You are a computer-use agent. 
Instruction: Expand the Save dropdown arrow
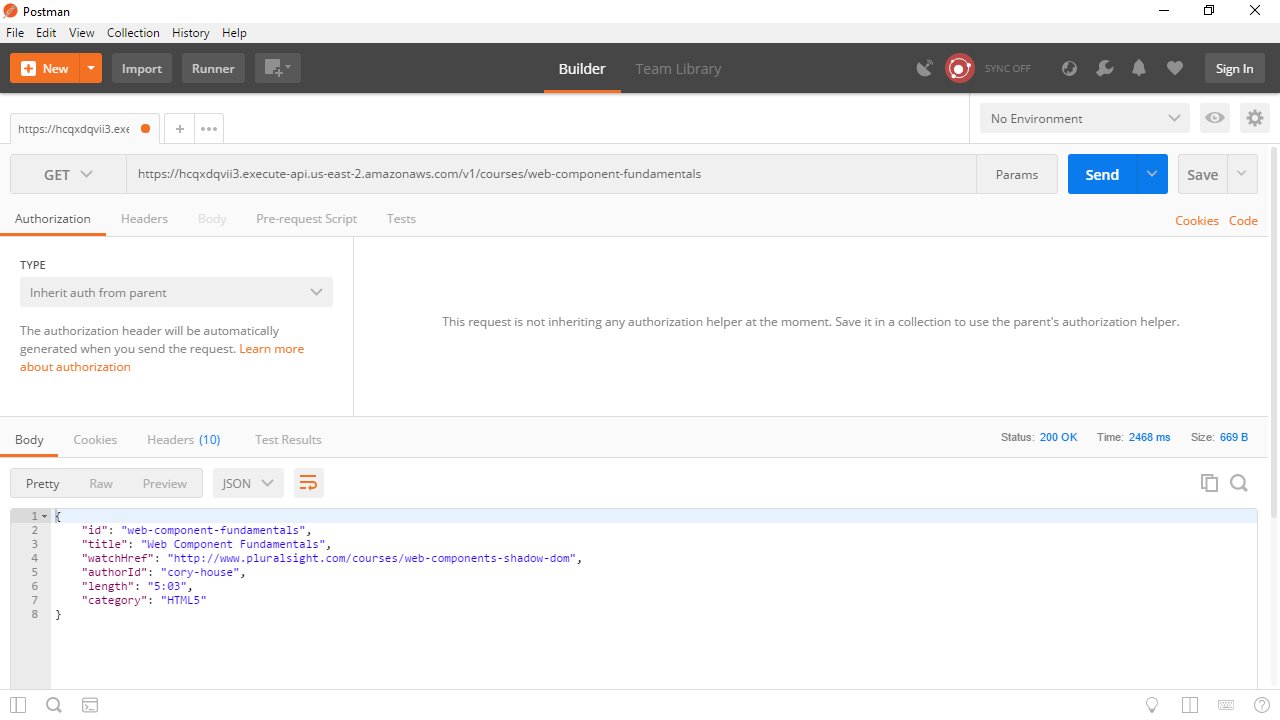coord(1242,174)
